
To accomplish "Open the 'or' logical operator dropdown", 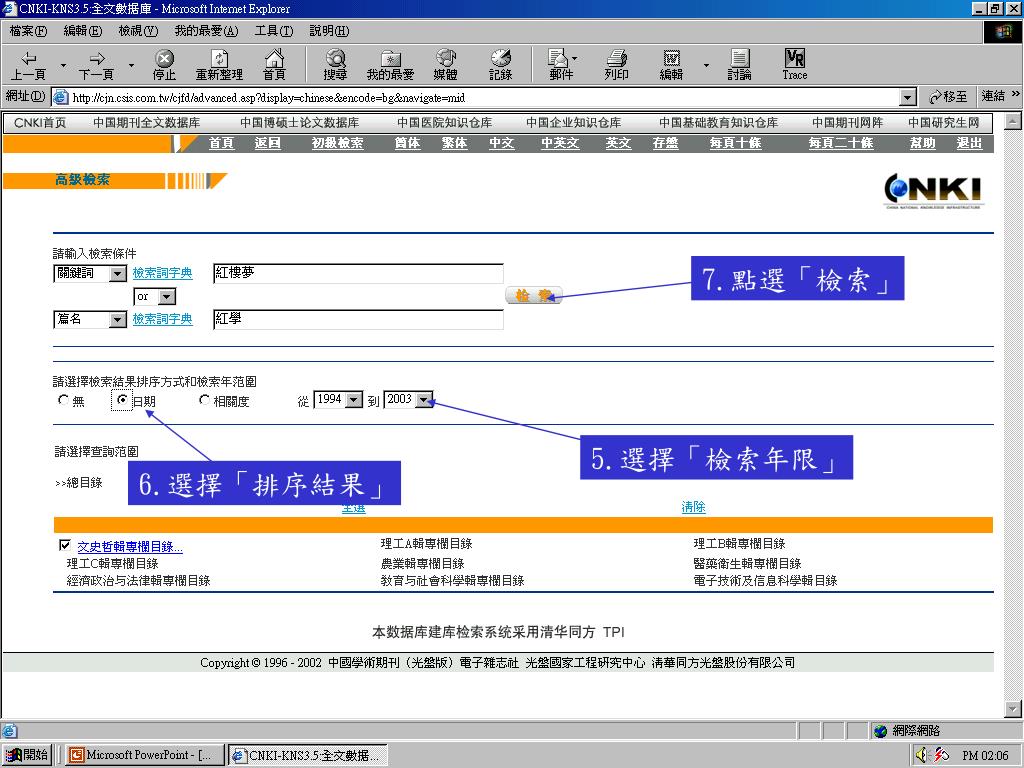I will click(167, 297).
